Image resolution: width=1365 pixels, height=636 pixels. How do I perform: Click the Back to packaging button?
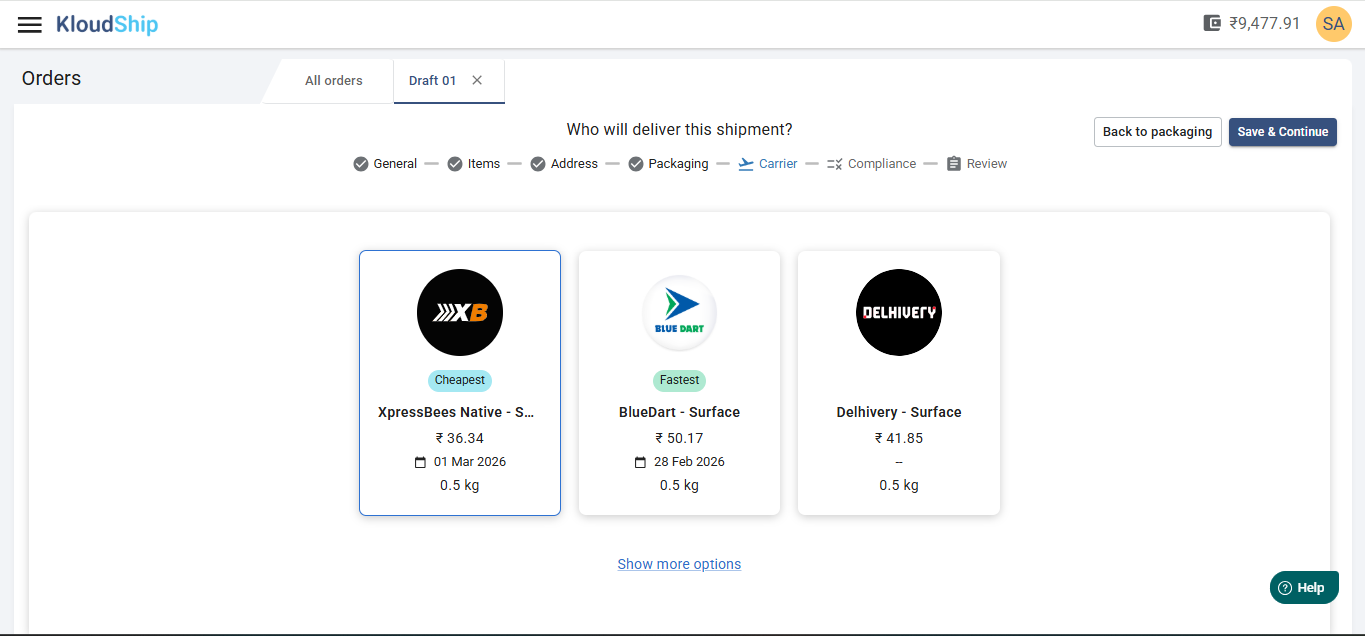coord(1157,132)
